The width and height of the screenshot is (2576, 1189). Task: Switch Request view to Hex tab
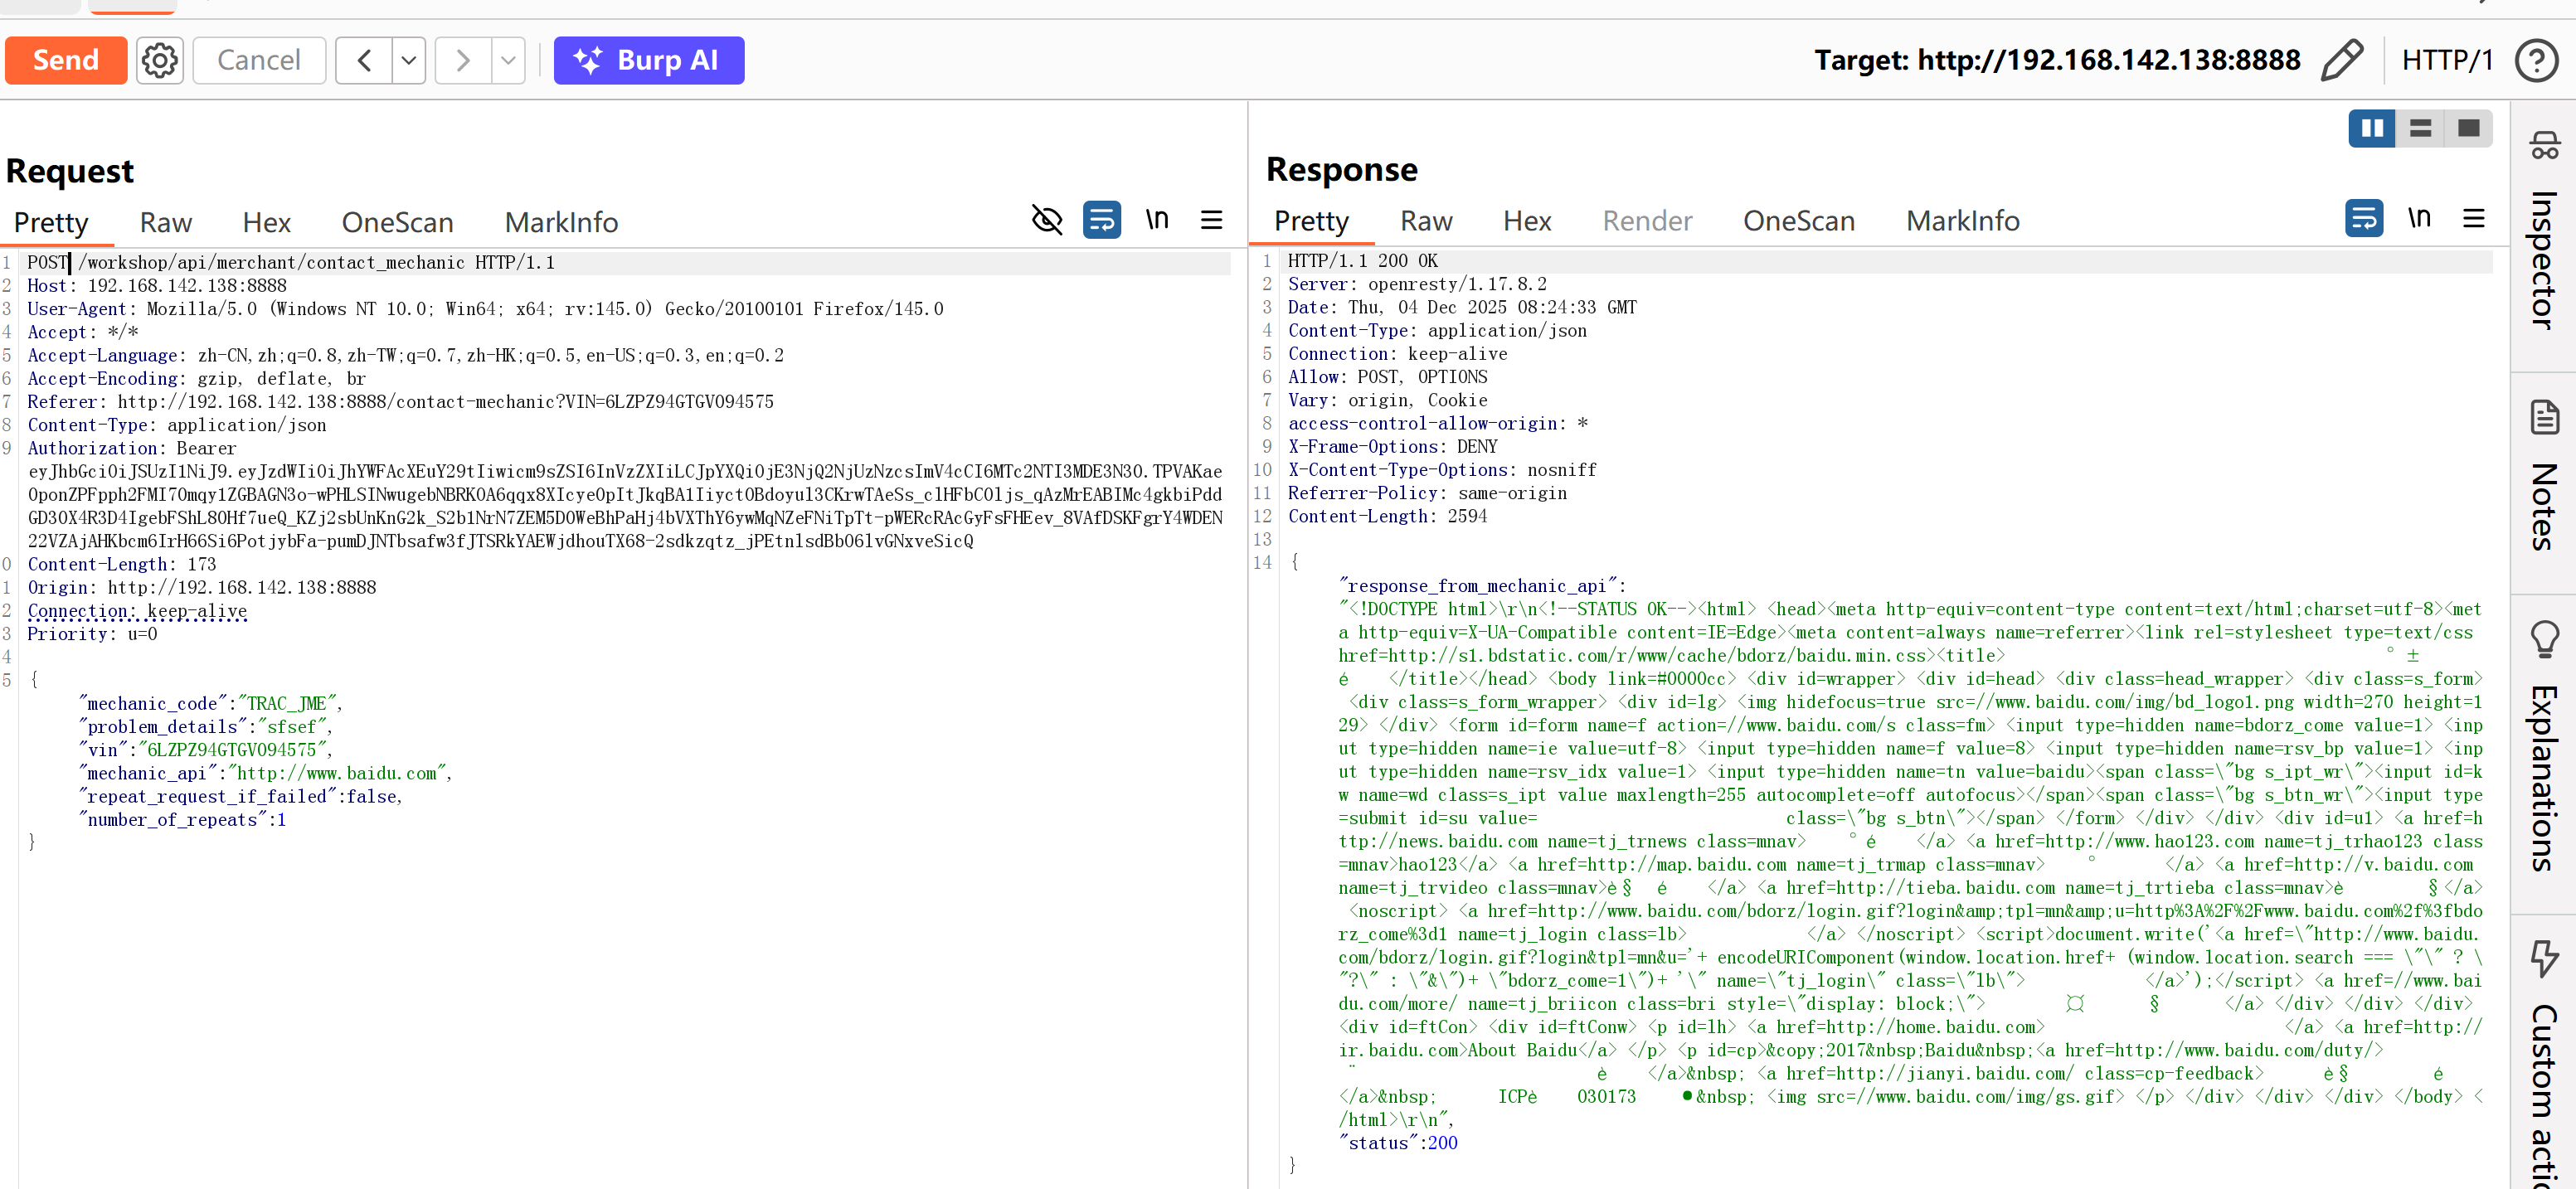tap(266, 222)
